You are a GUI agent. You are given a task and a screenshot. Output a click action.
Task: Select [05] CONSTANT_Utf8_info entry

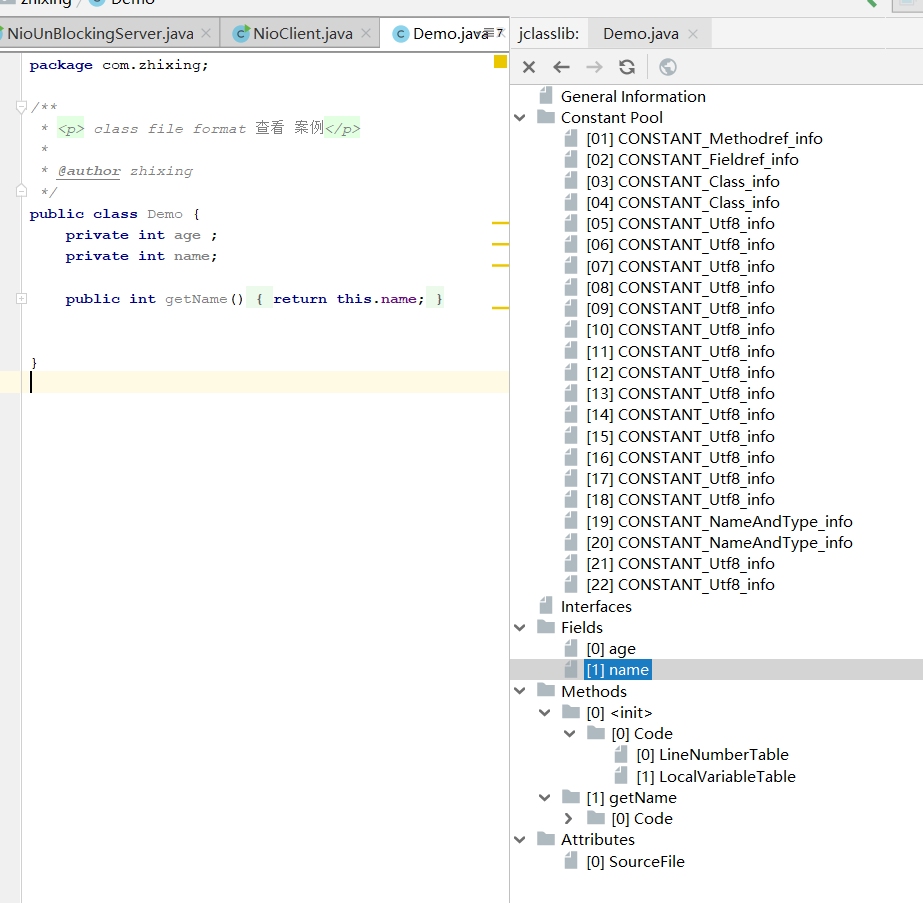click(680, 224)
